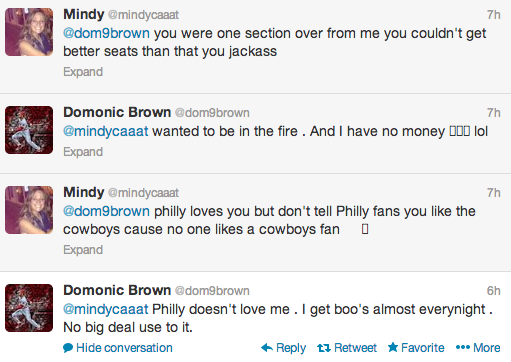This screenshot has width=511, height=362.
Task: Open Domonic Brown's avatar in last tweet
Action: coord(29,308)
